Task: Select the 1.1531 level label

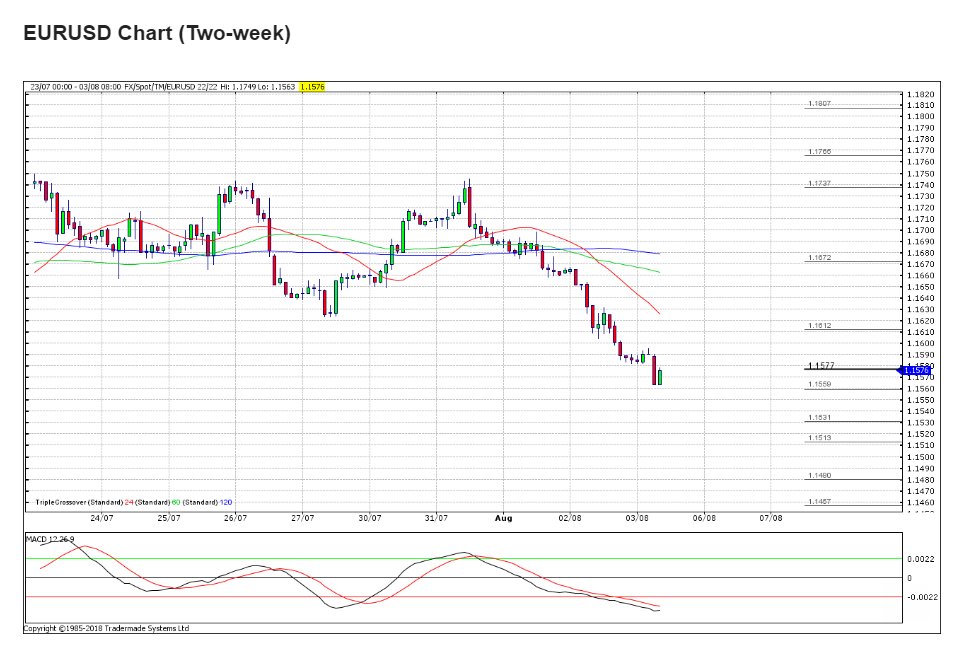Action: pyautogui.click(x=820, y=417)
